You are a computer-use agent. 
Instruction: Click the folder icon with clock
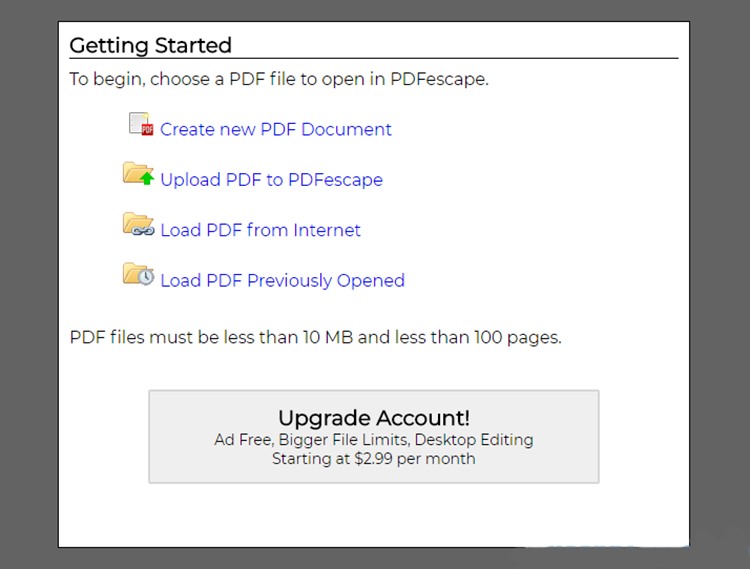coord(138,274)
